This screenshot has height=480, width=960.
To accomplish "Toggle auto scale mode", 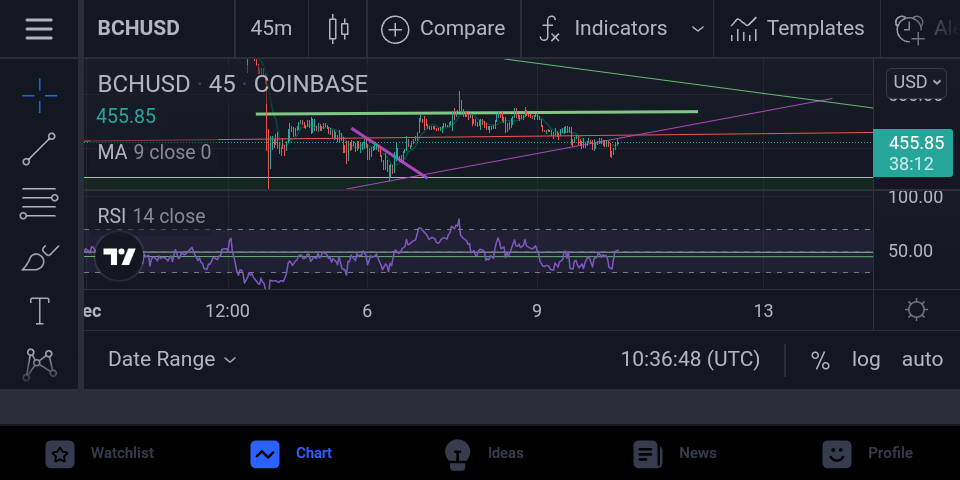I will pyautogui.click(x=922, y=359).
